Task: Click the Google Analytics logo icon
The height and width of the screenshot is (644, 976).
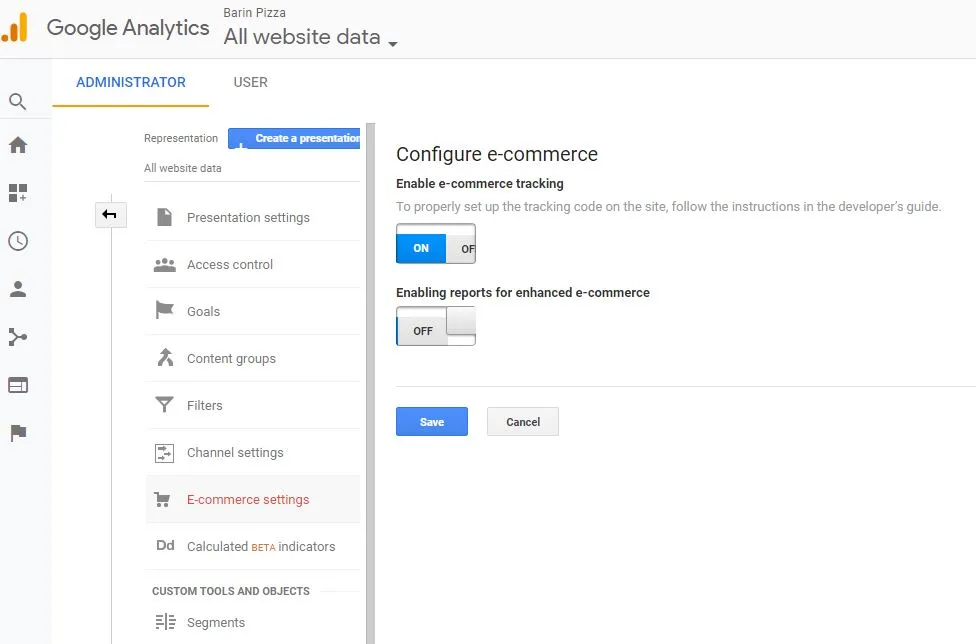Action: (x=15, y=27)
